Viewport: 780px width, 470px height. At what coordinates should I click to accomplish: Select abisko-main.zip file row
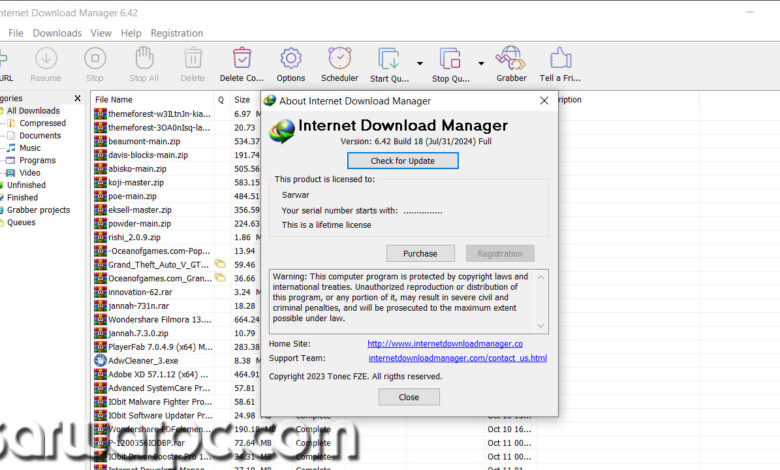[137, 169]
